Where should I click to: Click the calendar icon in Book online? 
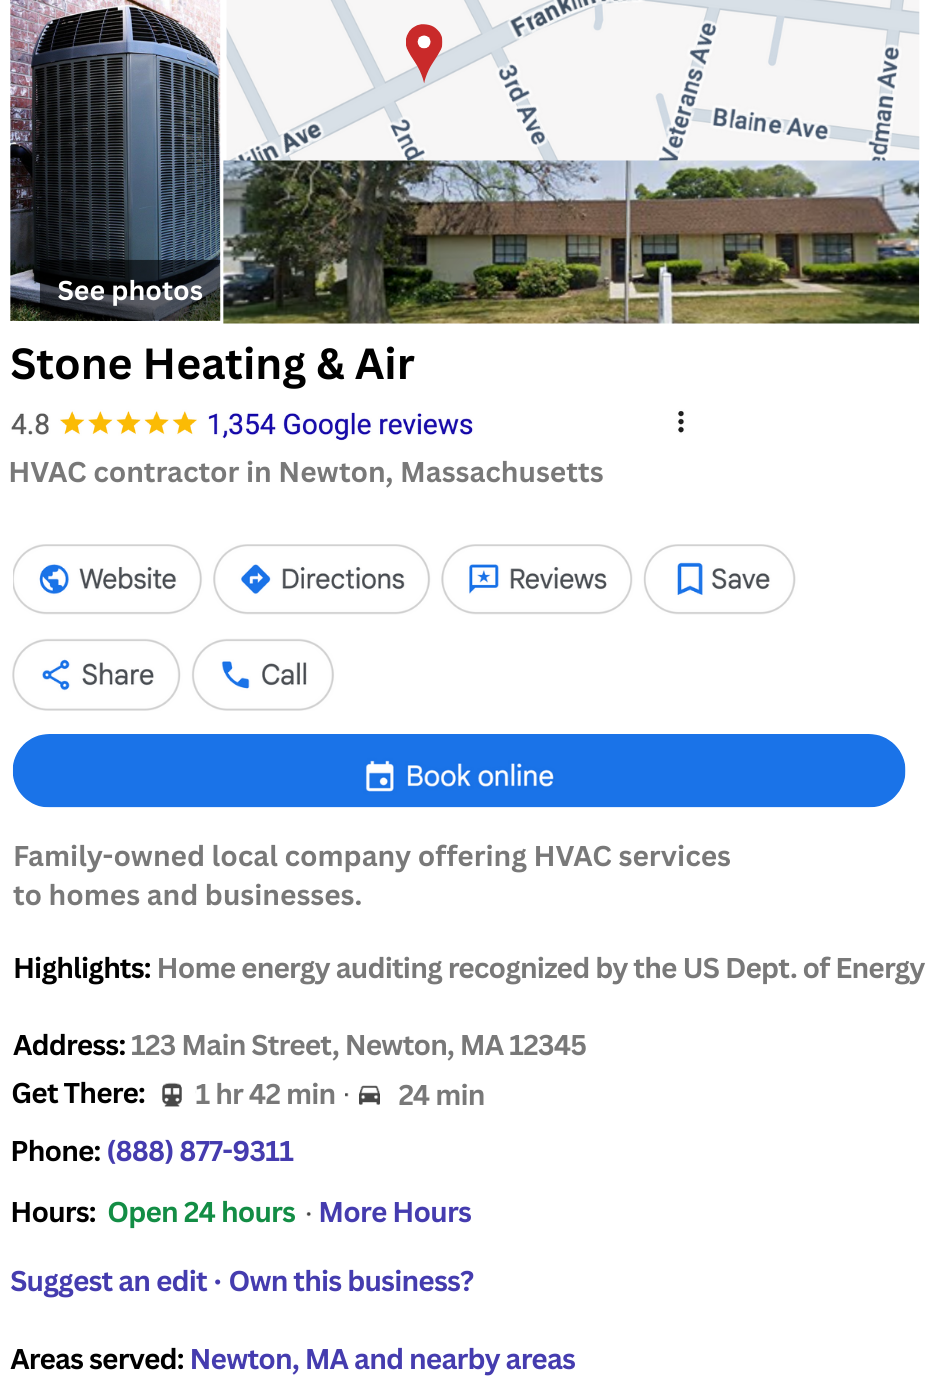click(380, 776)
